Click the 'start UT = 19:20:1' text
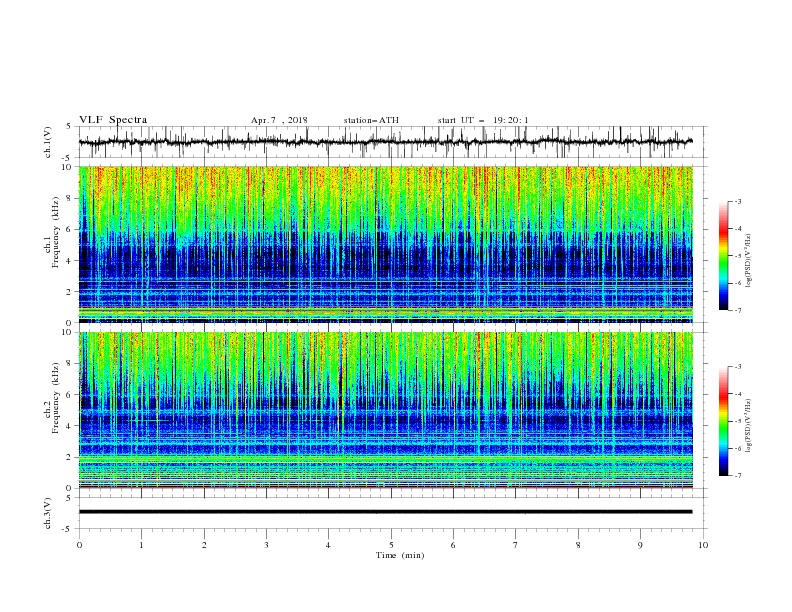 [483, 120]
